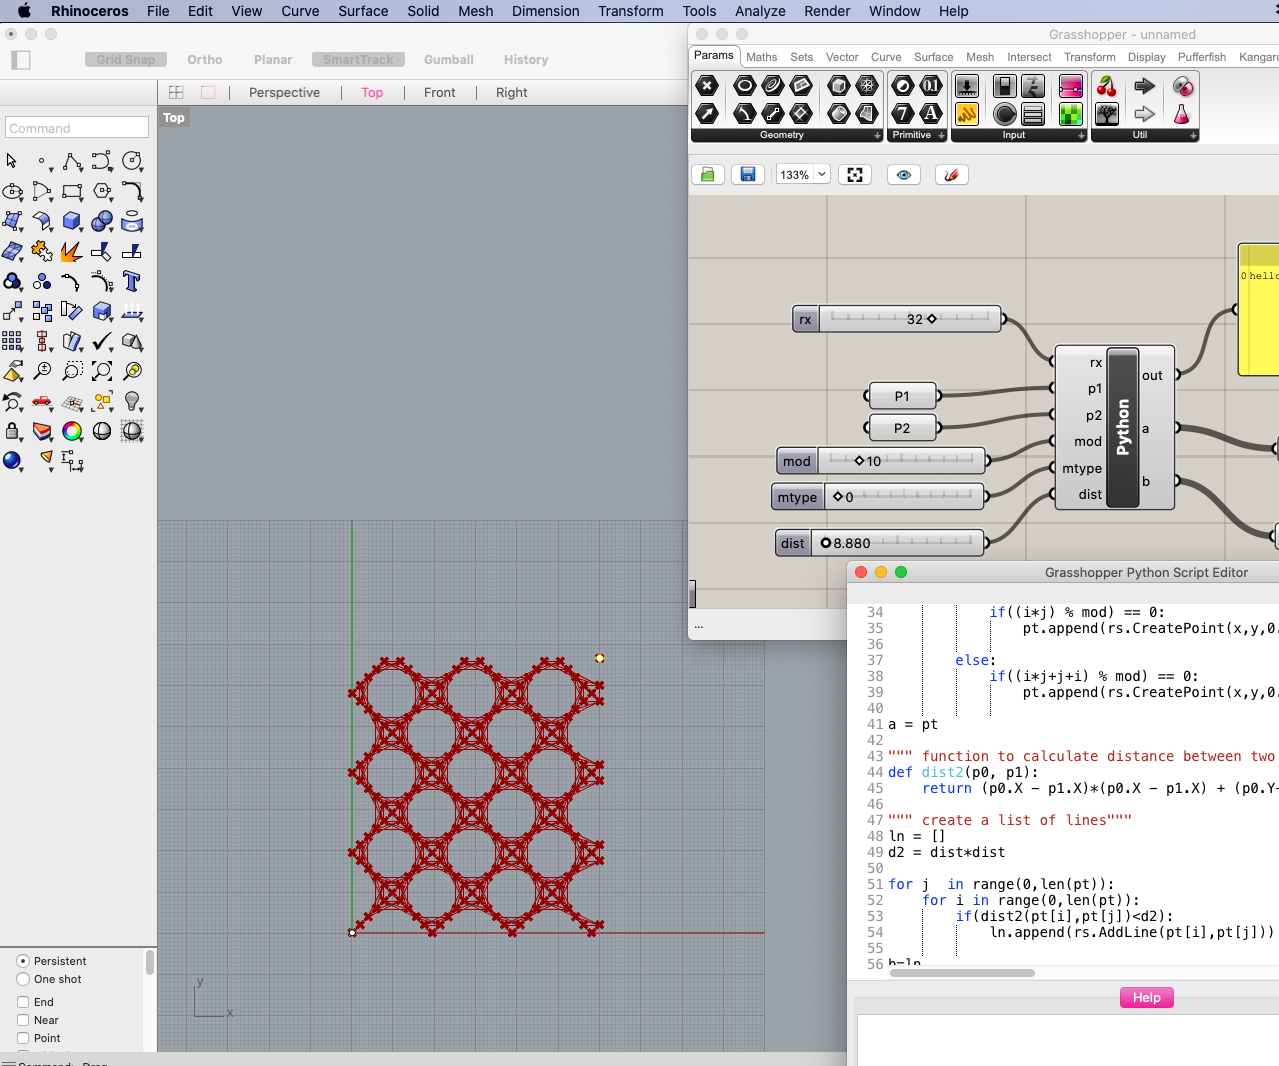Click the Front viewport label

click(x=440, y=92)
